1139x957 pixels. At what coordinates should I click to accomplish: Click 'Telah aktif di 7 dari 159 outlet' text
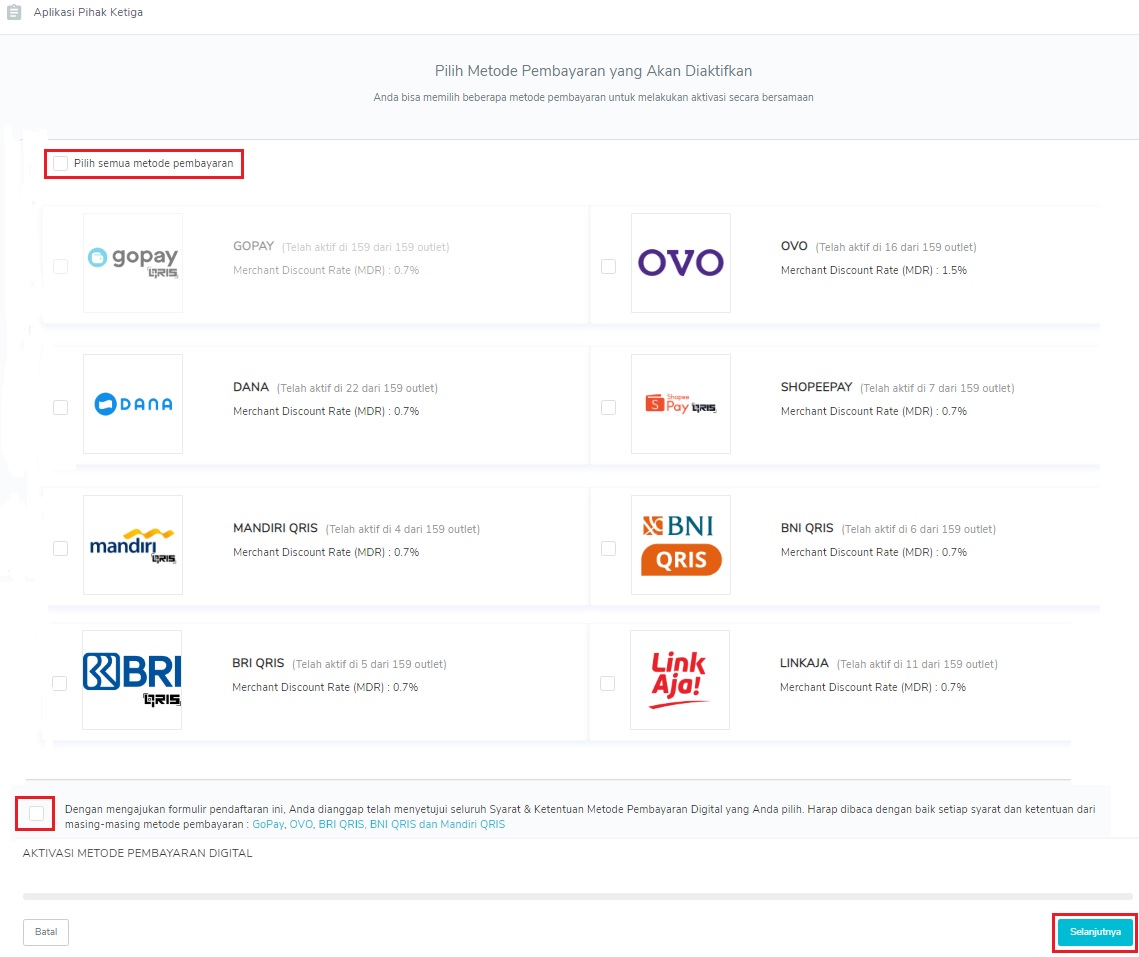point(937,388)
